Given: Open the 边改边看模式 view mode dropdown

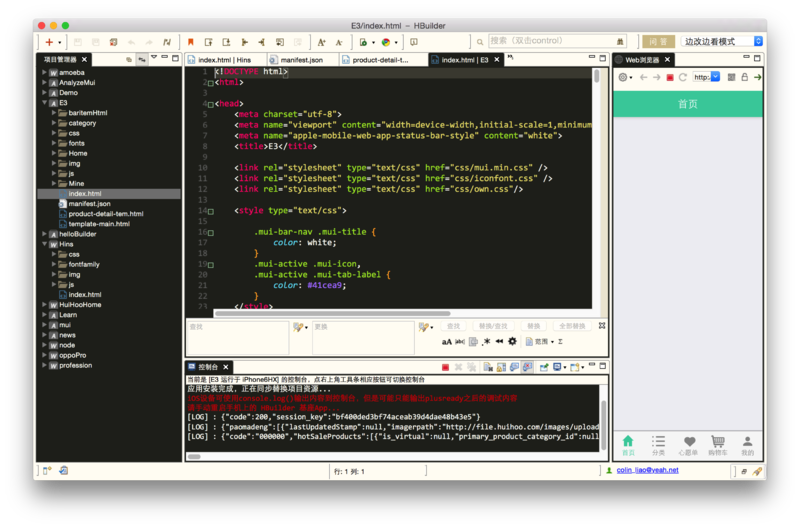Looking at the screenshot, I should [722, 42].
